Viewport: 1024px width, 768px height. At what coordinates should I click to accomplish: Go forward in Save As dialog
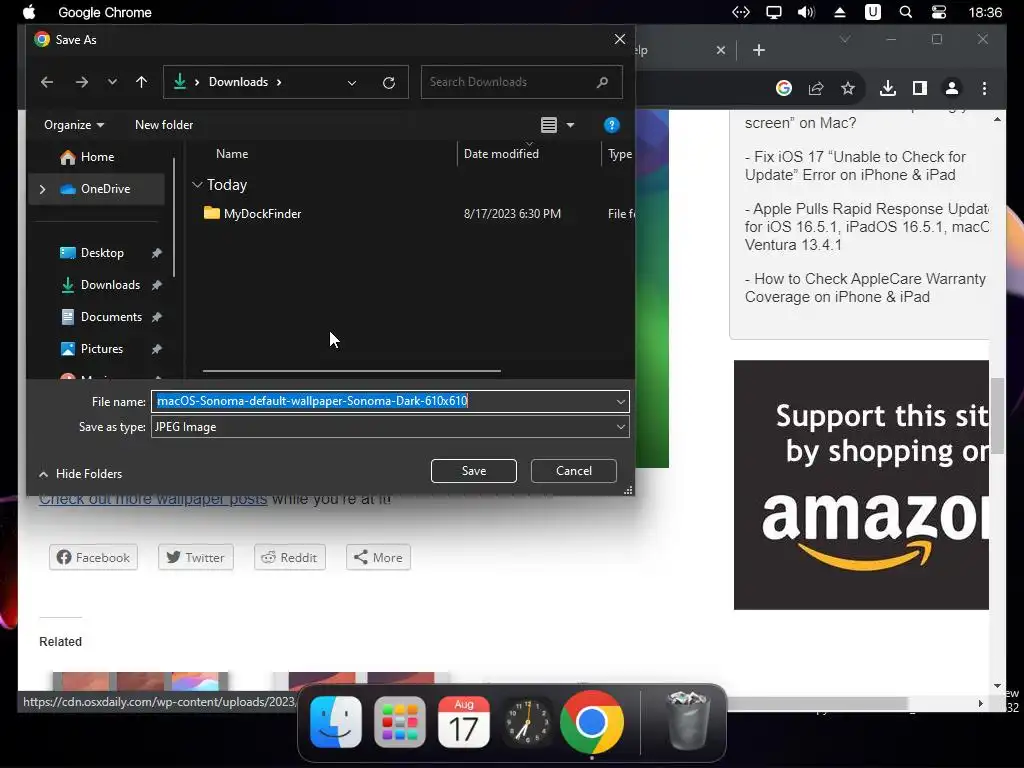(82, 82)
